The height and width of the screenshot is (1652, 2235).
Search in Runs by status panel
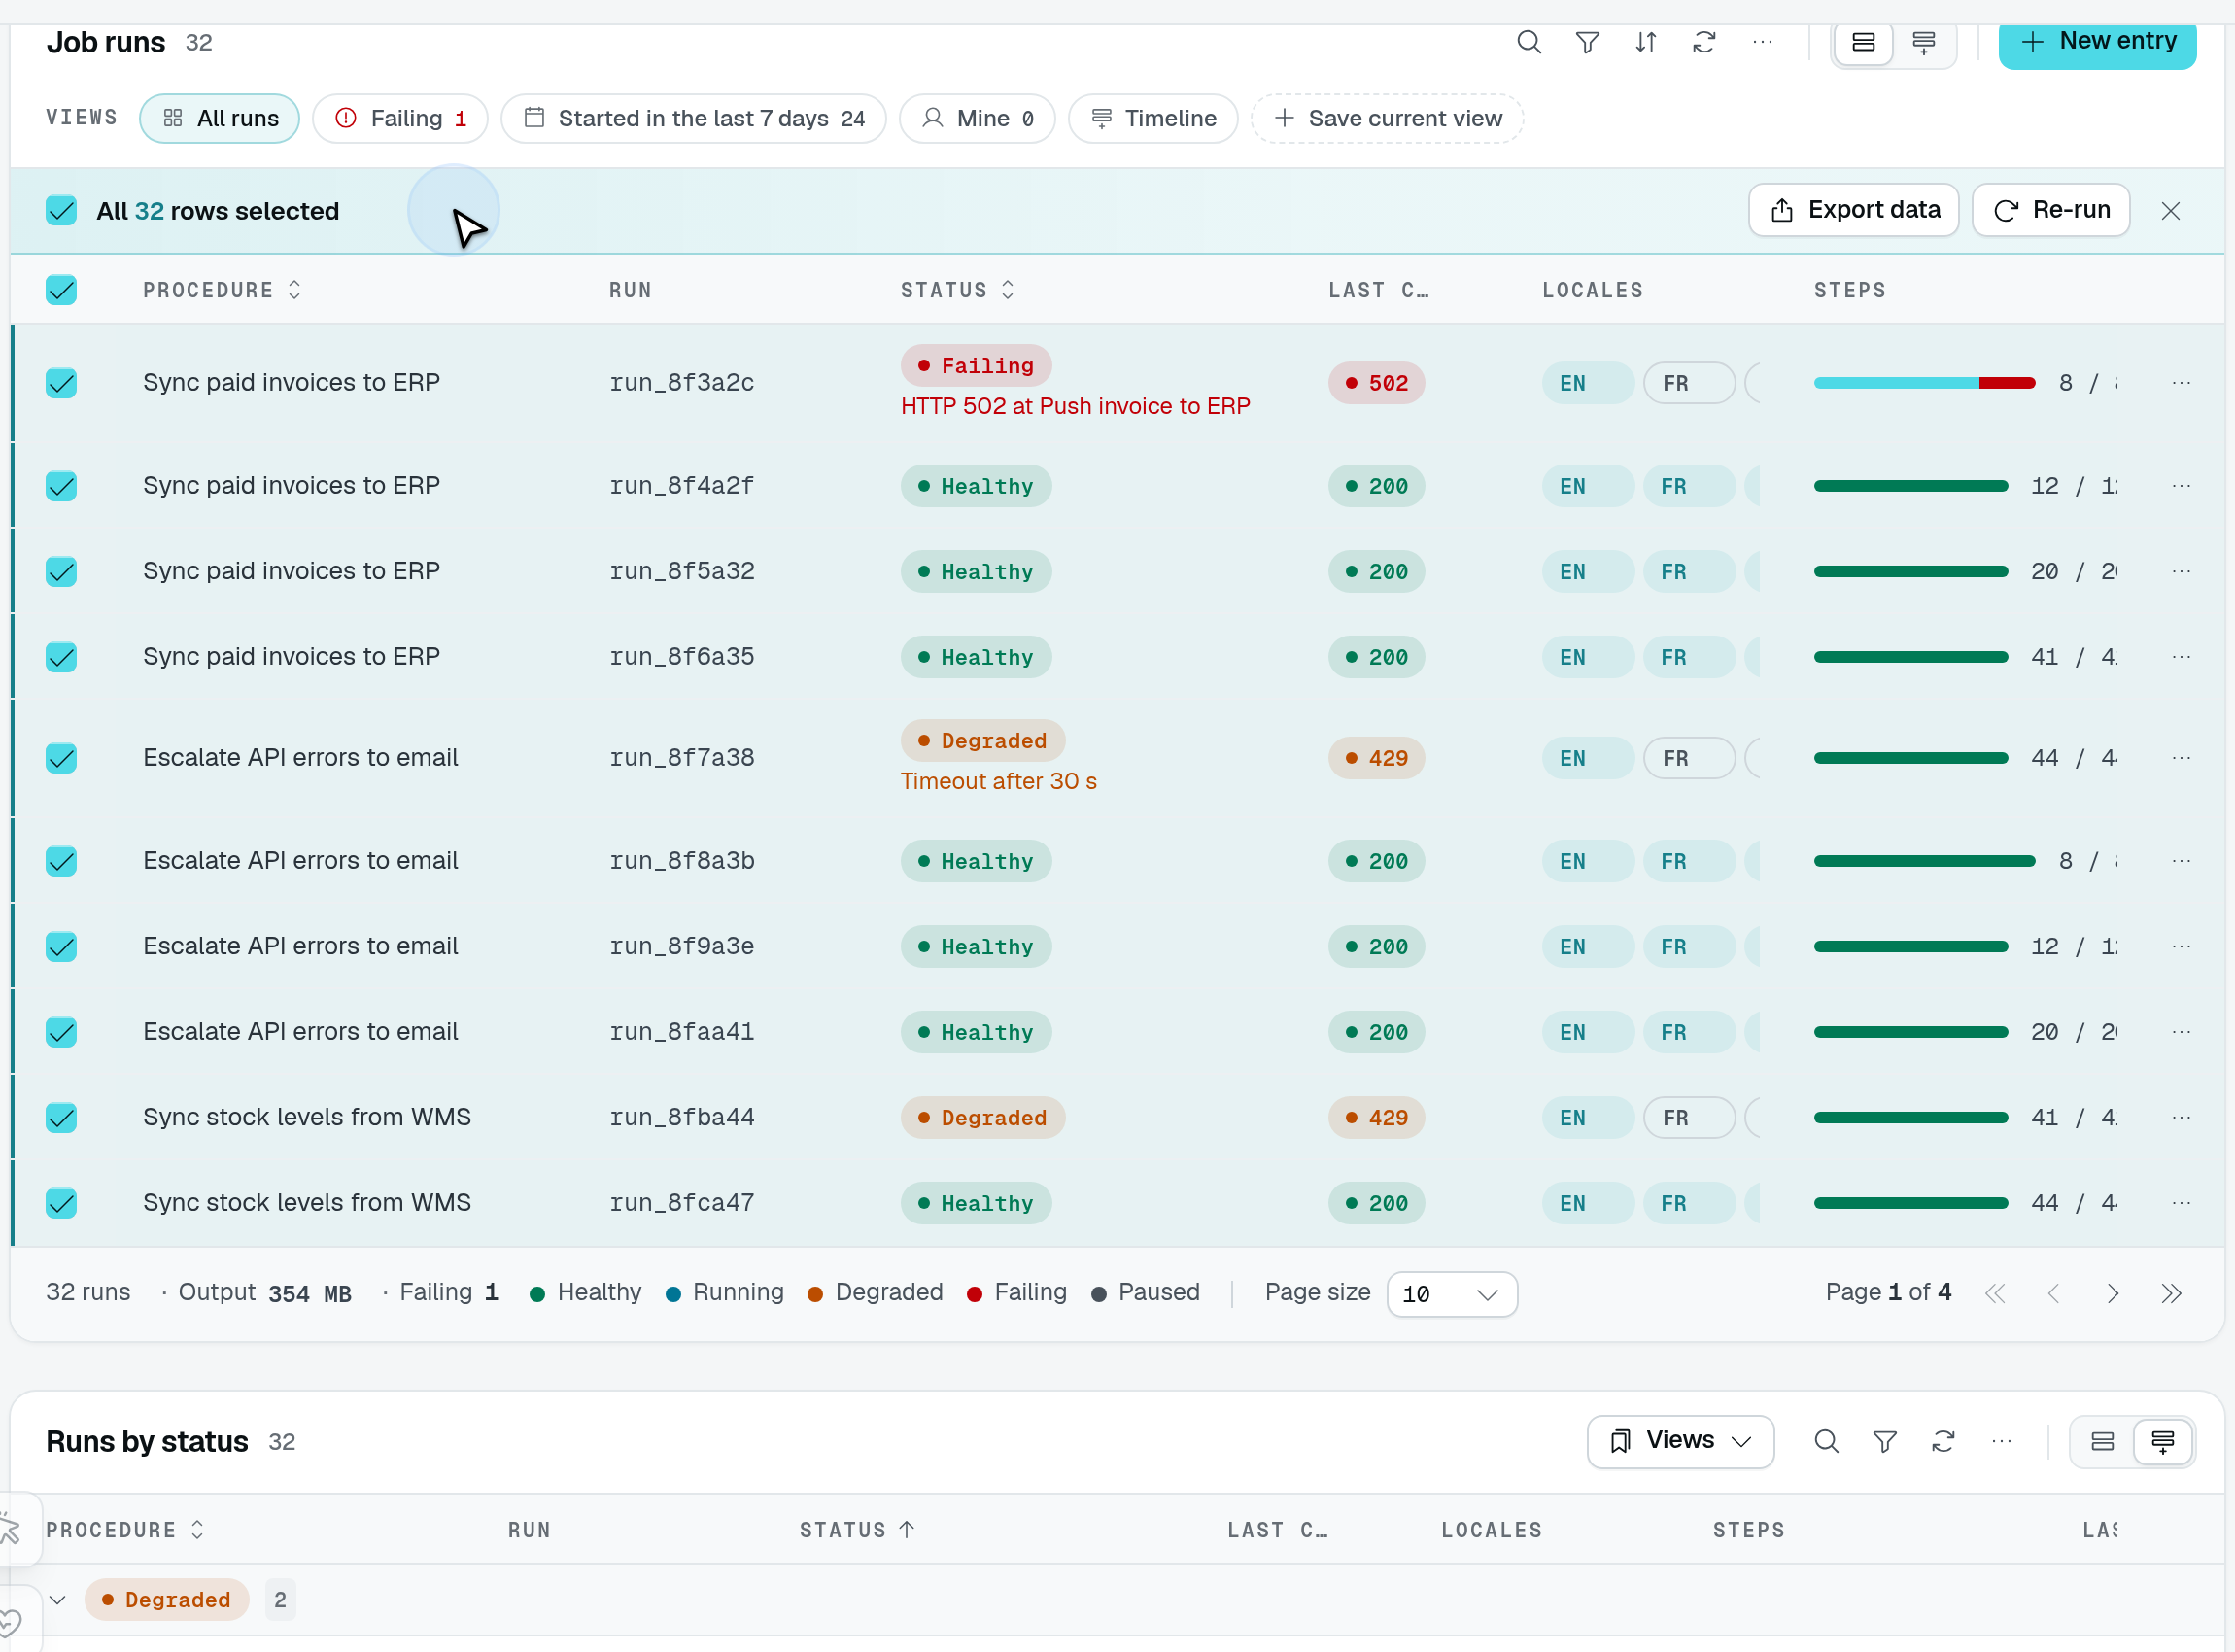click(x=1826, y=1441)
